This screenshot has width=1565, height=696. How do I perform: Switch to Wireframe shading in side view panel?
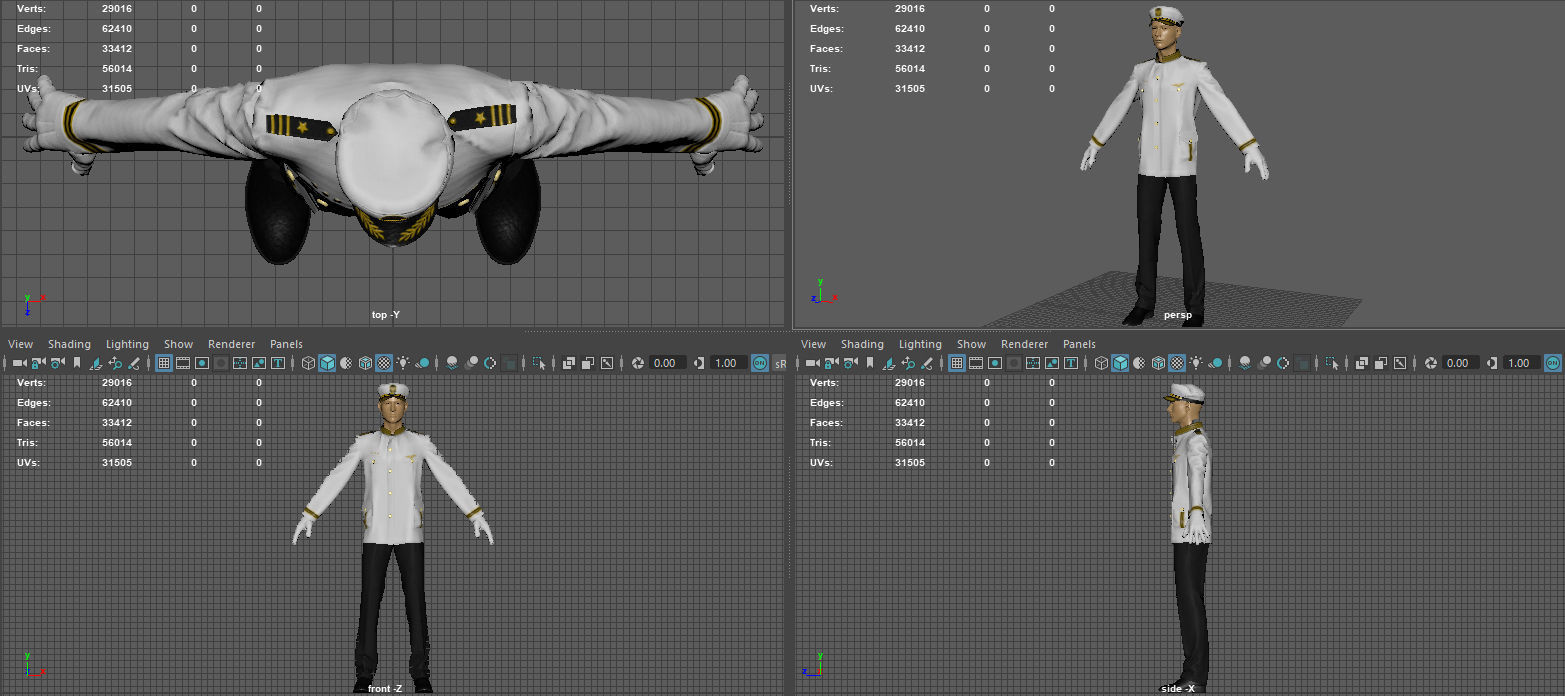(x=1101, y=363)
